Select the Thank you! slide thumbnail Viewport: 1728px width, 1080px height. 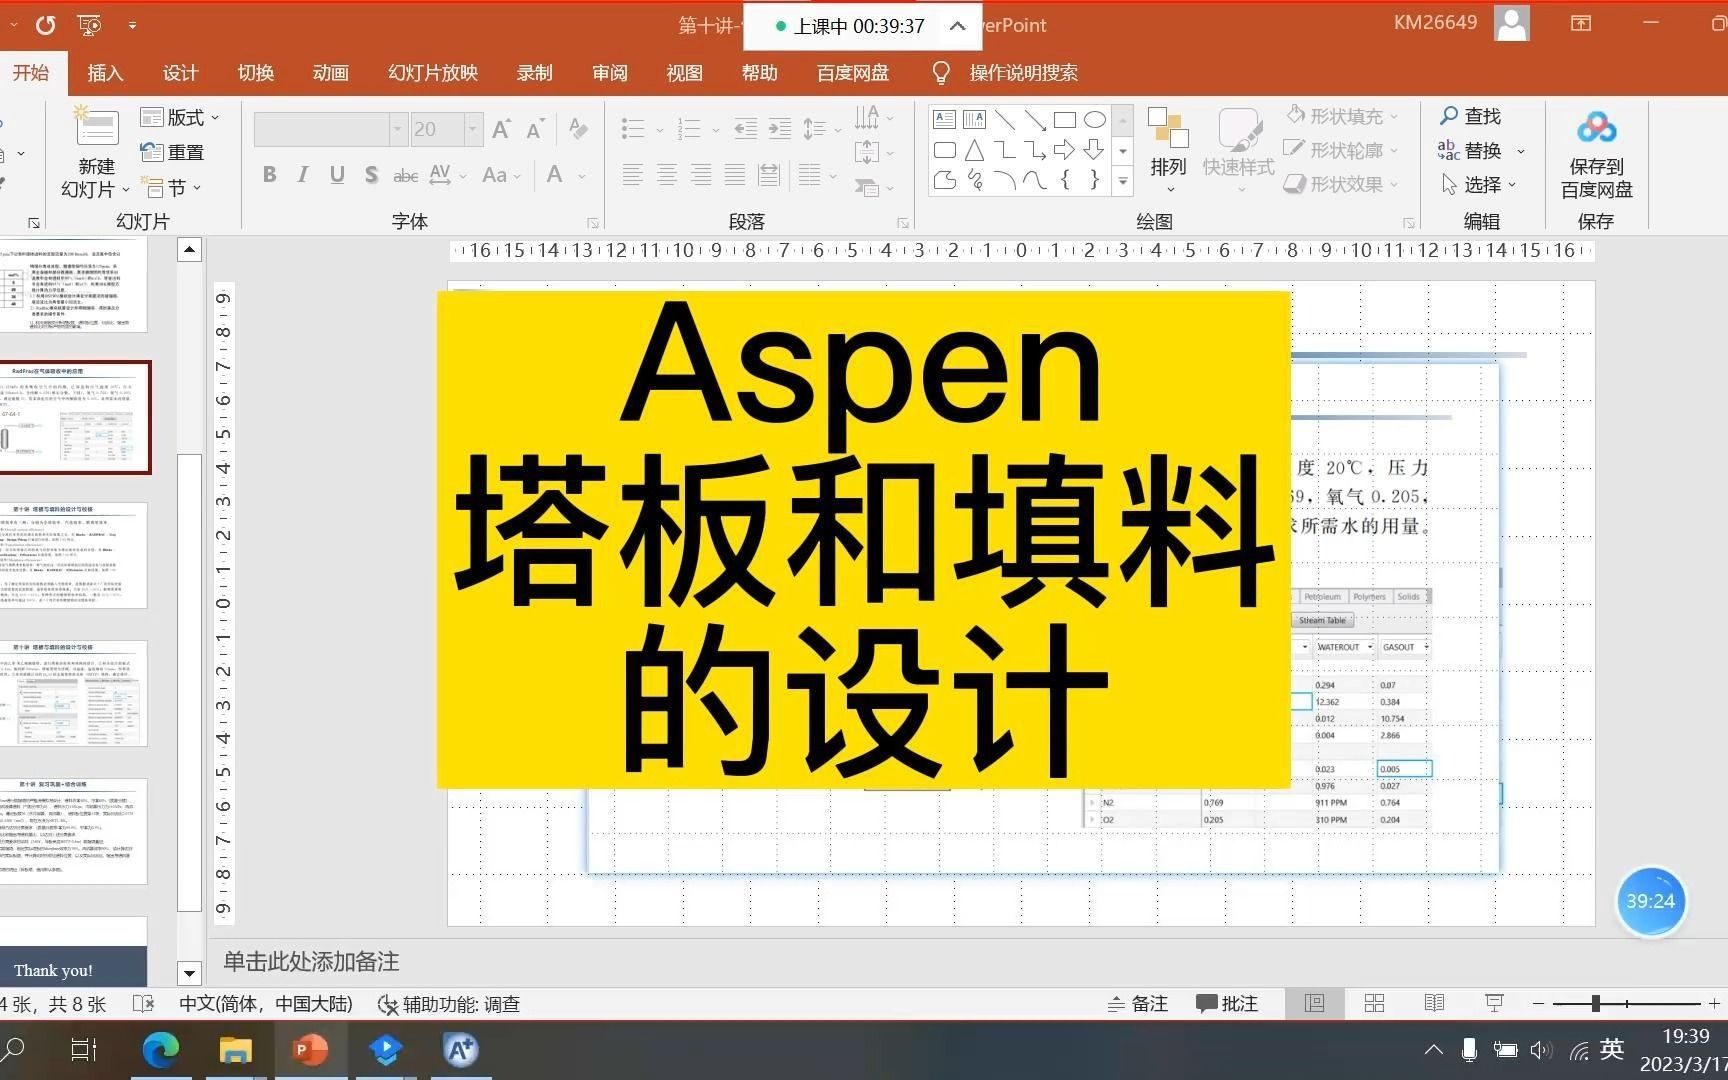pyautogui.click(x=73, y=952)
